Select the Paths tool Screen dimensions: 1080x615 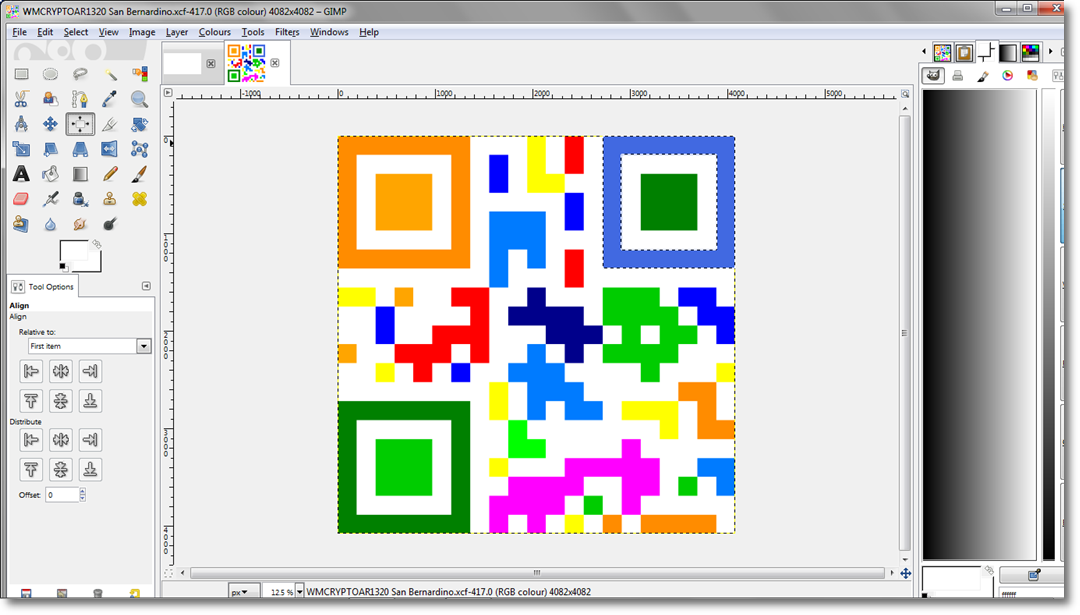(x=80, y=99)
